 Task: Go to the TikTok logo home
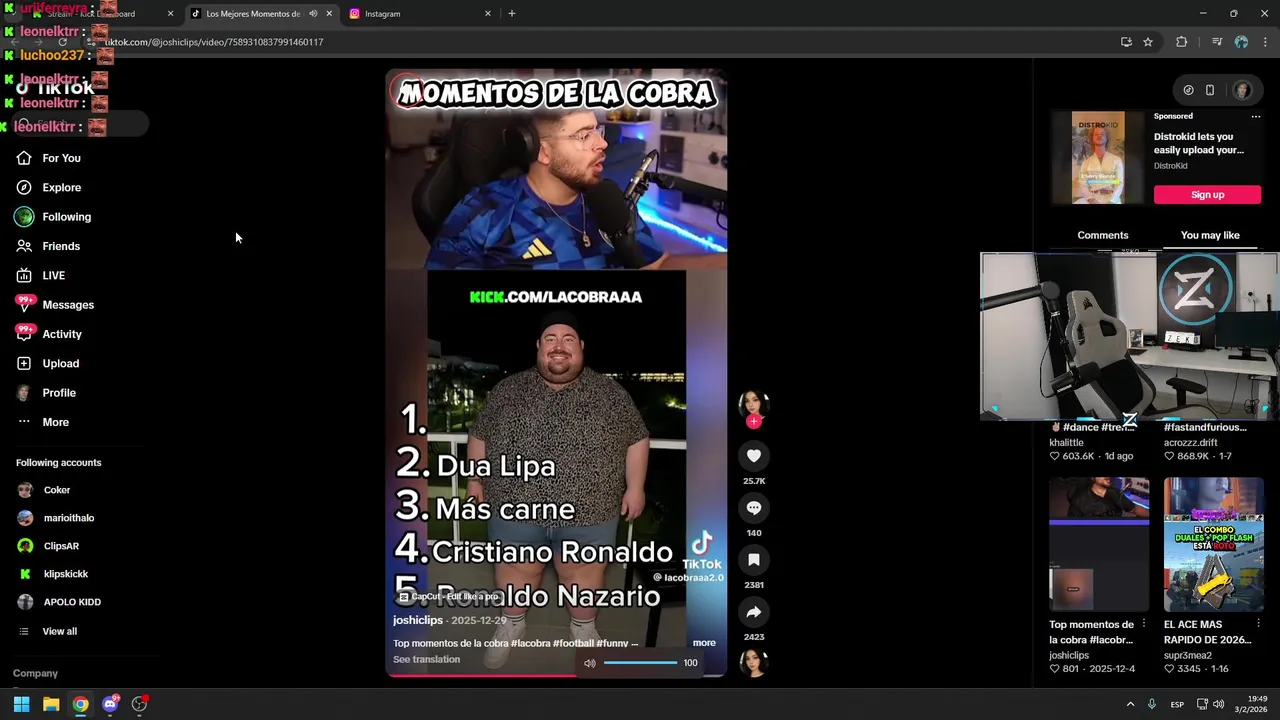55,88
